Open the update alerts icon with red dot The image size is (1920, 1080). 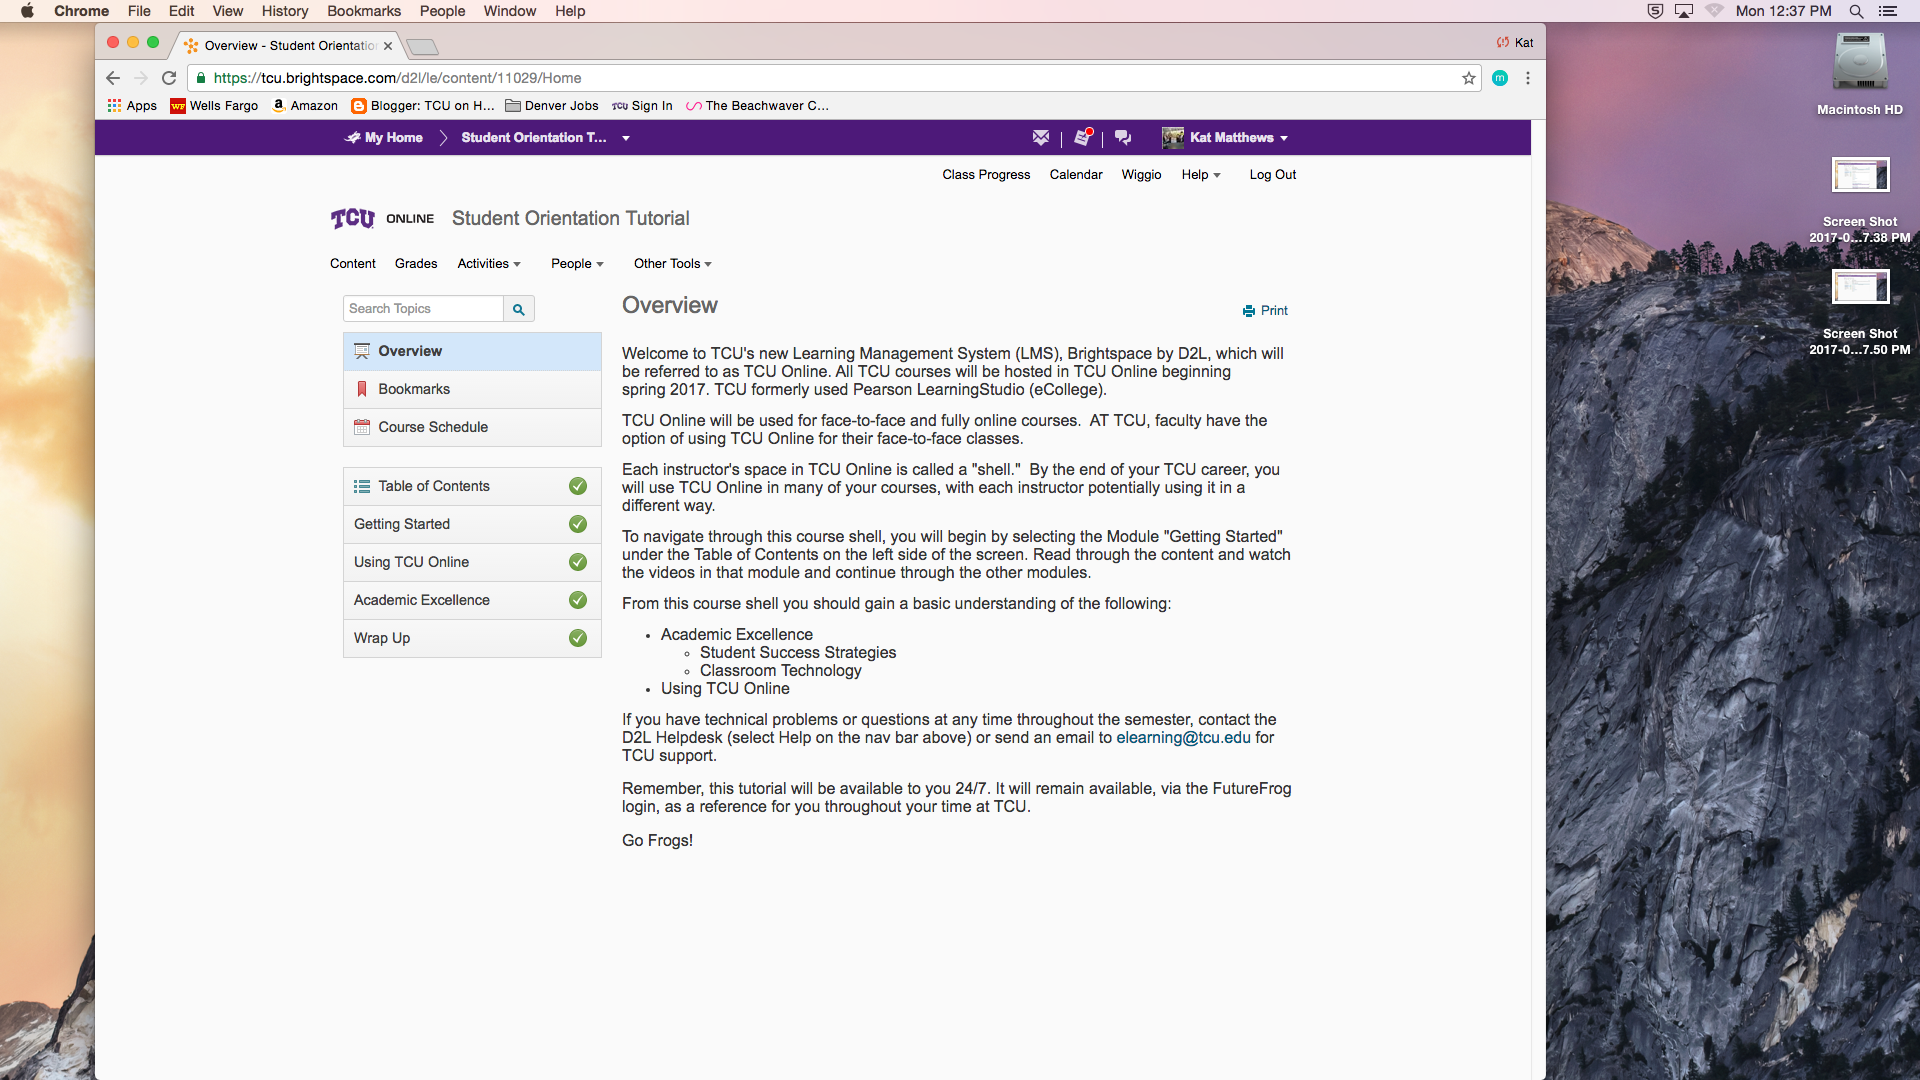[x=1083, y=138]
